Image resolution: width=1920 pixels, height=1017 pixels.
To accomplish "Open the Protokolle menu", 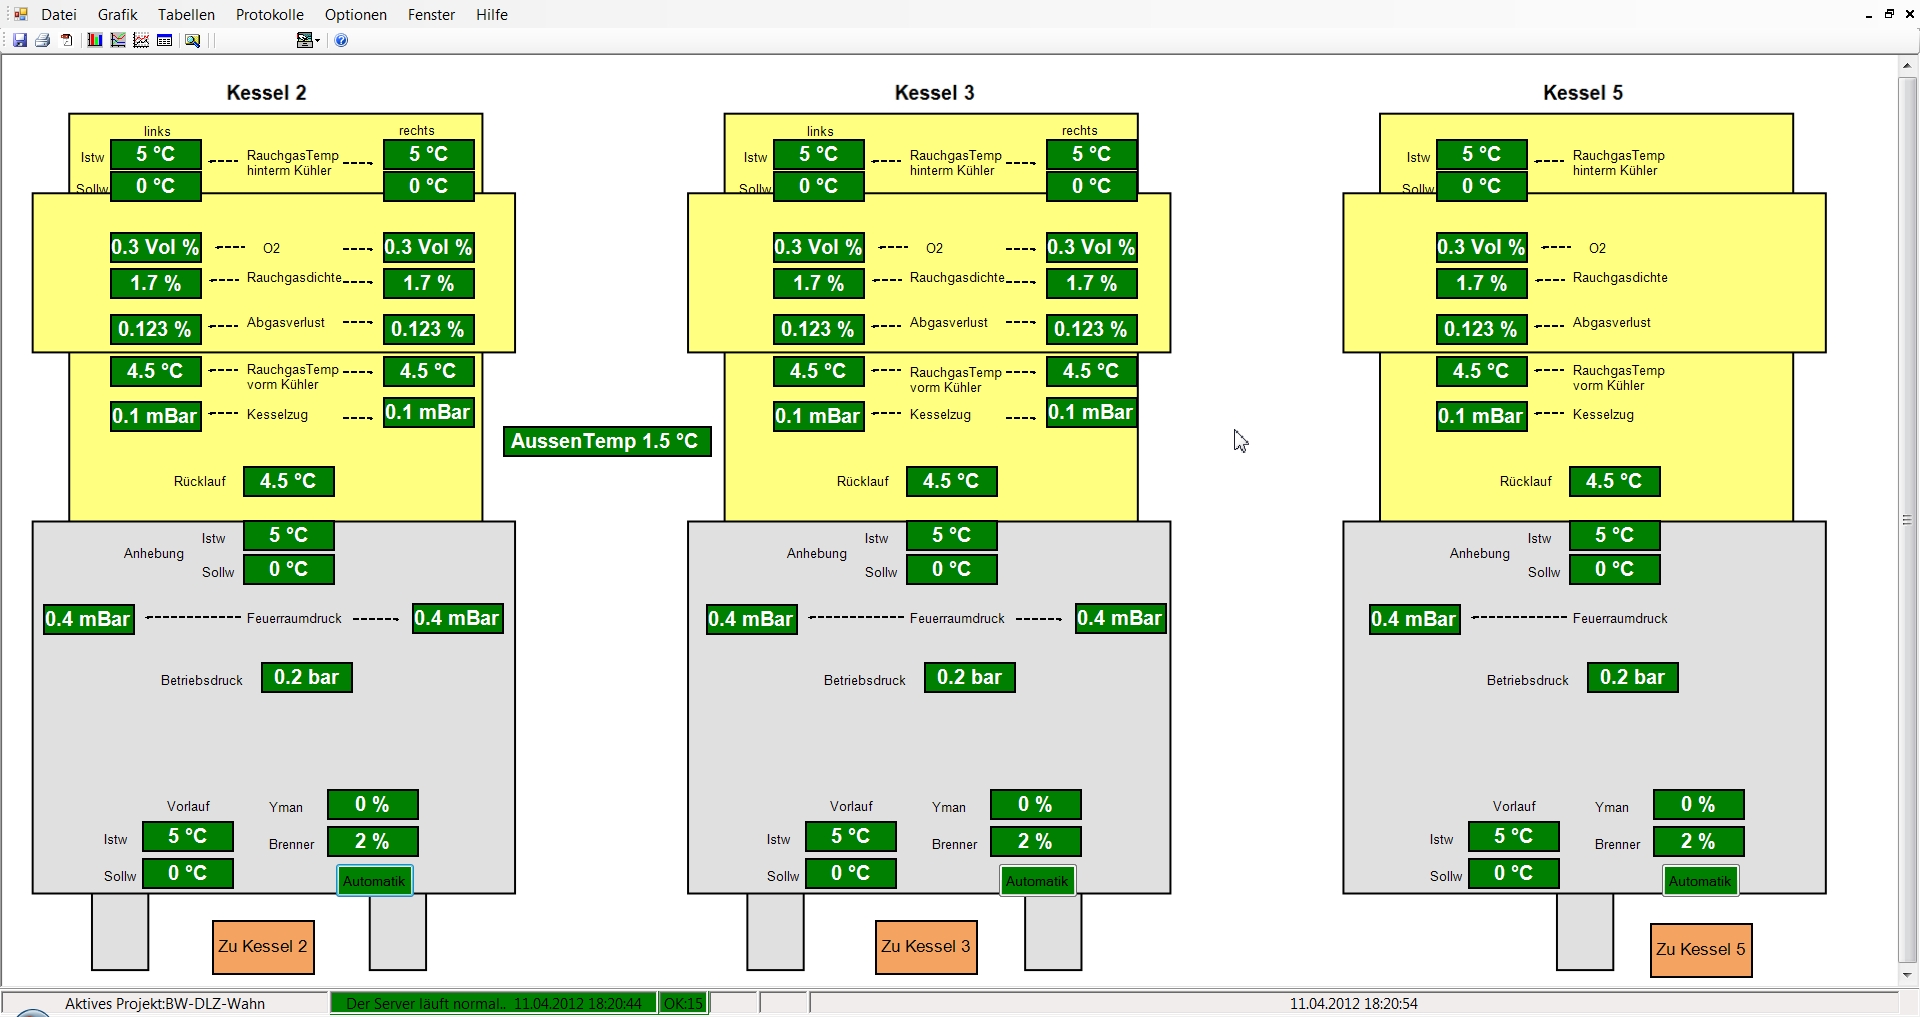I will tap(270, 15).
